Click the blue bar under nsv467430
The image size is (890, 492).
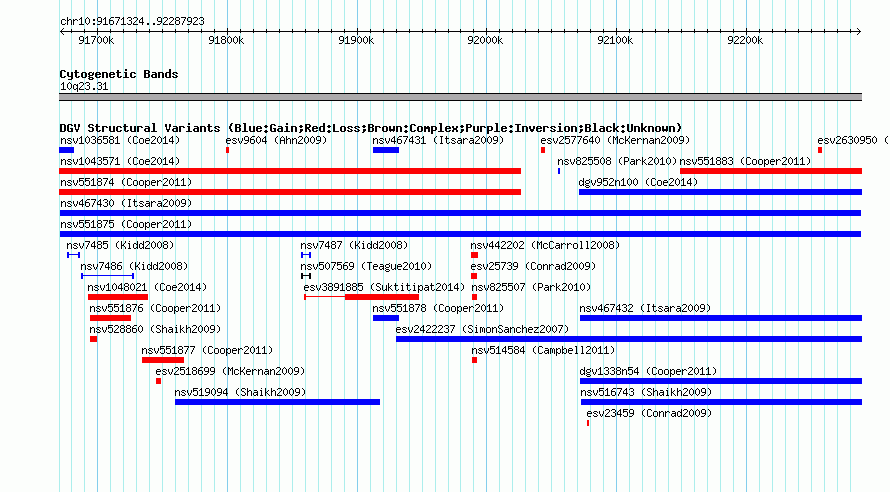click(x=460, y=213)
